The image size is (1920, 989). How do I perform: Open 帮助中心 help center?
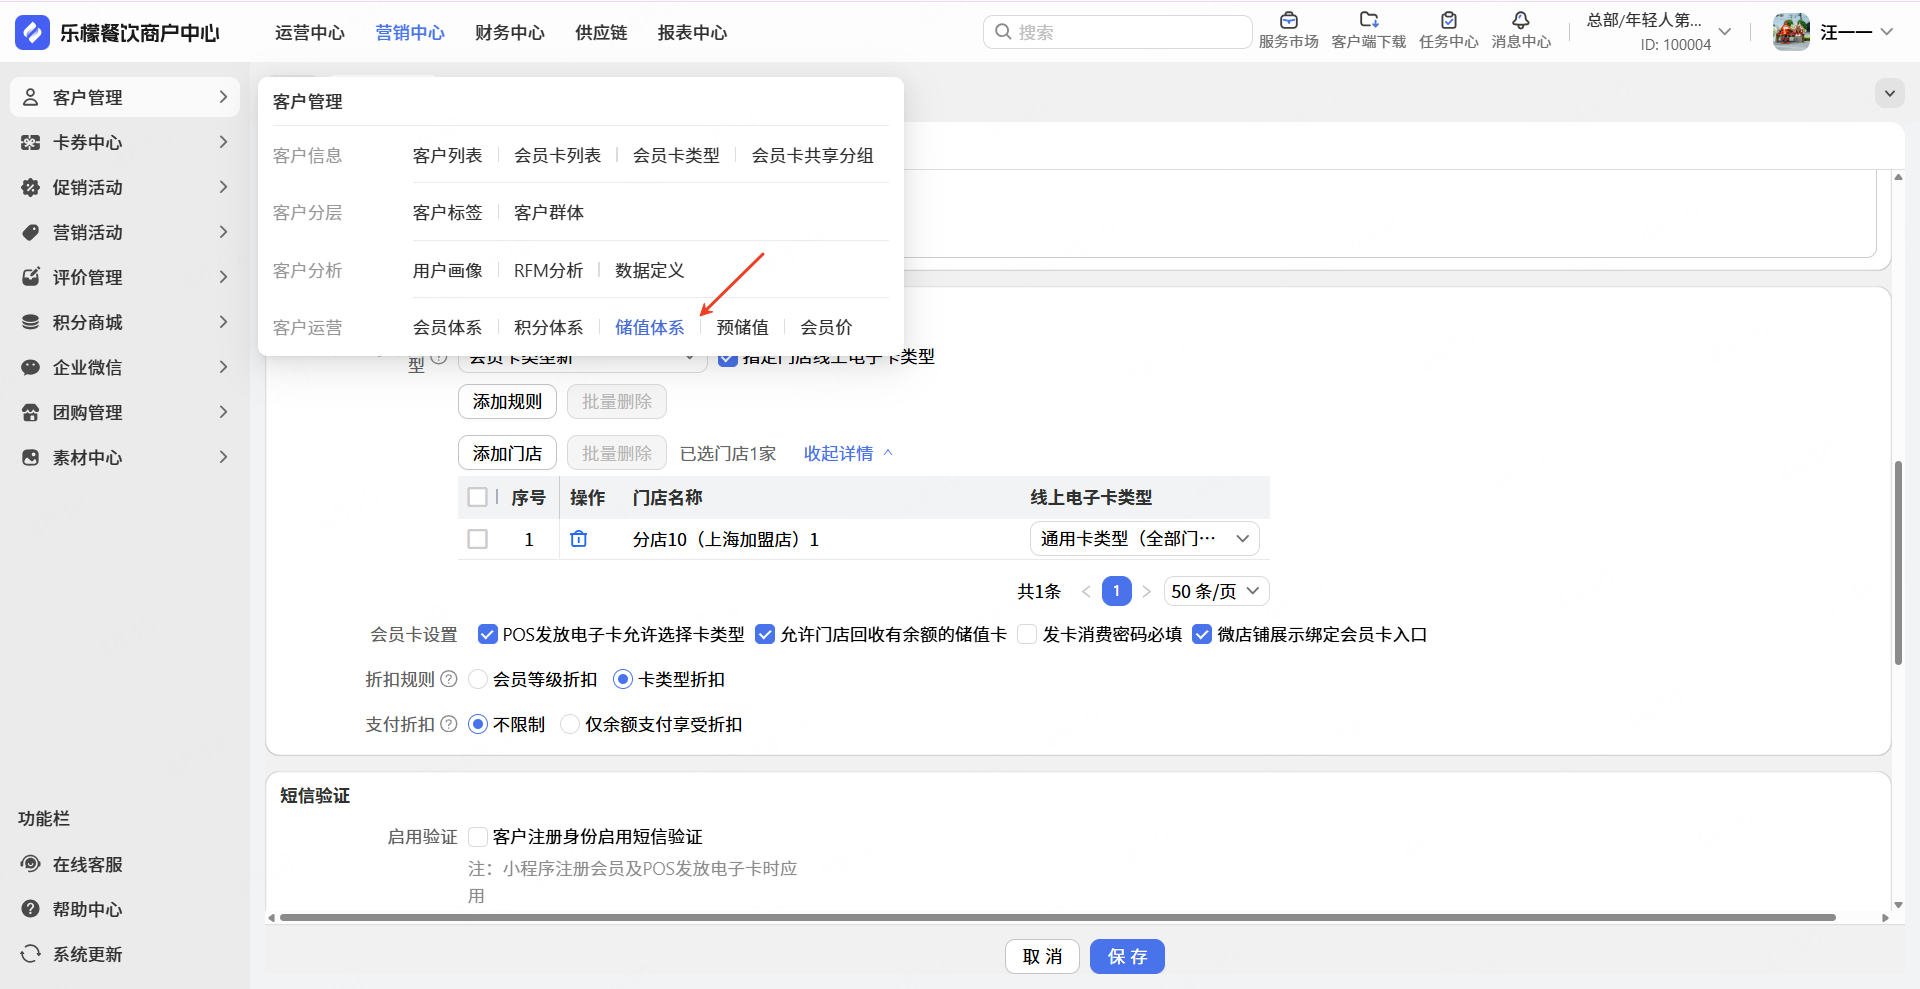[71, 909]
